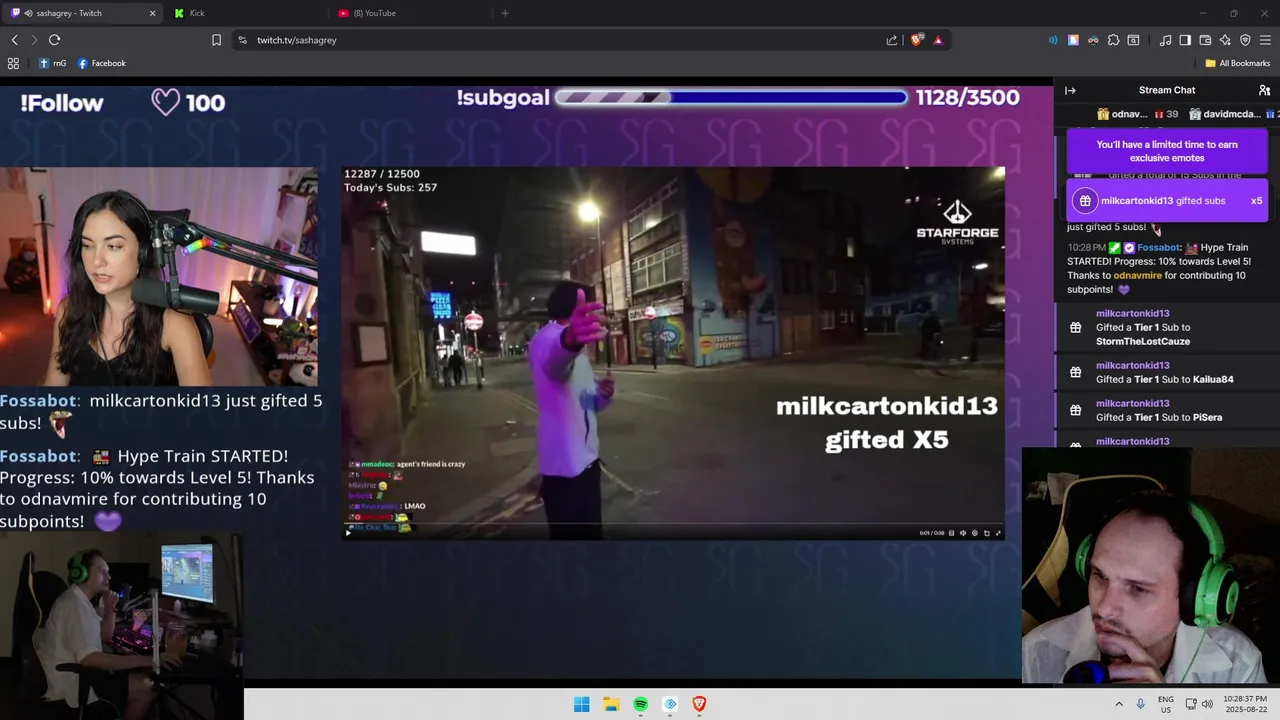This screenshot has height=720, width=1280.
Task: Switch to the YouTube tab
Action: pos(410,13)
